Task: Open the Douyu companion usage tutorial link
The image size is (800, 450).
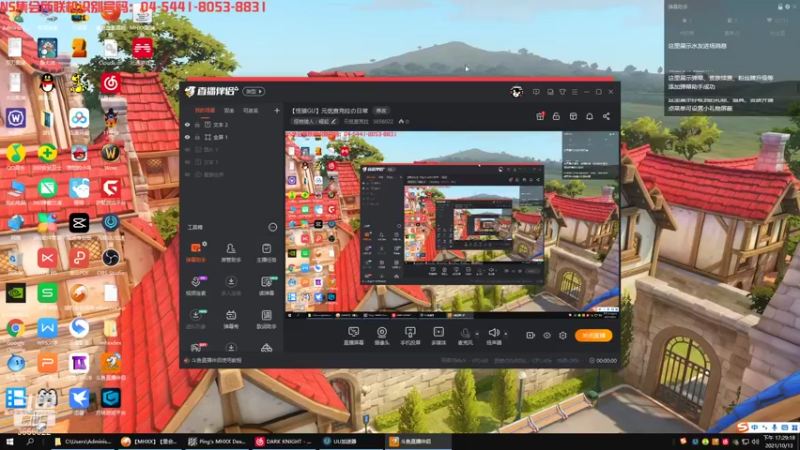Action: click(213, 360)
